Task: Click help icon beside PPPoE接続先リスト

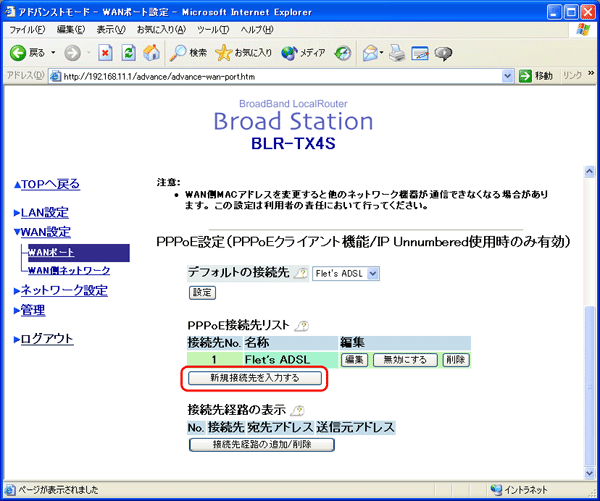Action: coord(302,326)
